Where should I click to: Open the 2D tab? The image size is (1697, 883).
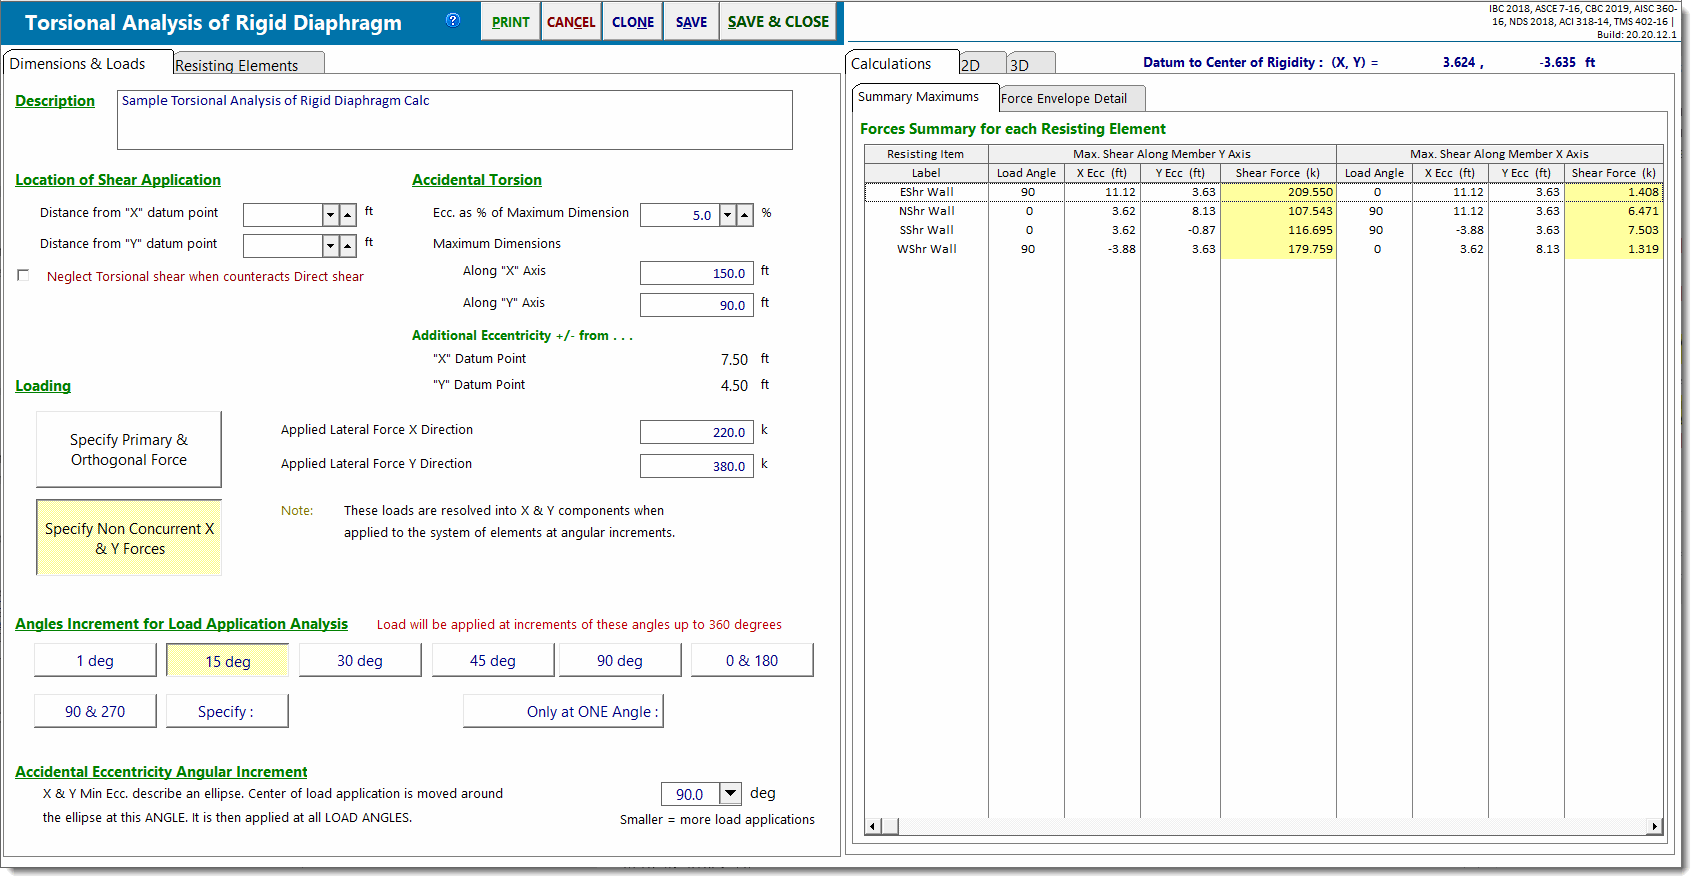point(983,64)
